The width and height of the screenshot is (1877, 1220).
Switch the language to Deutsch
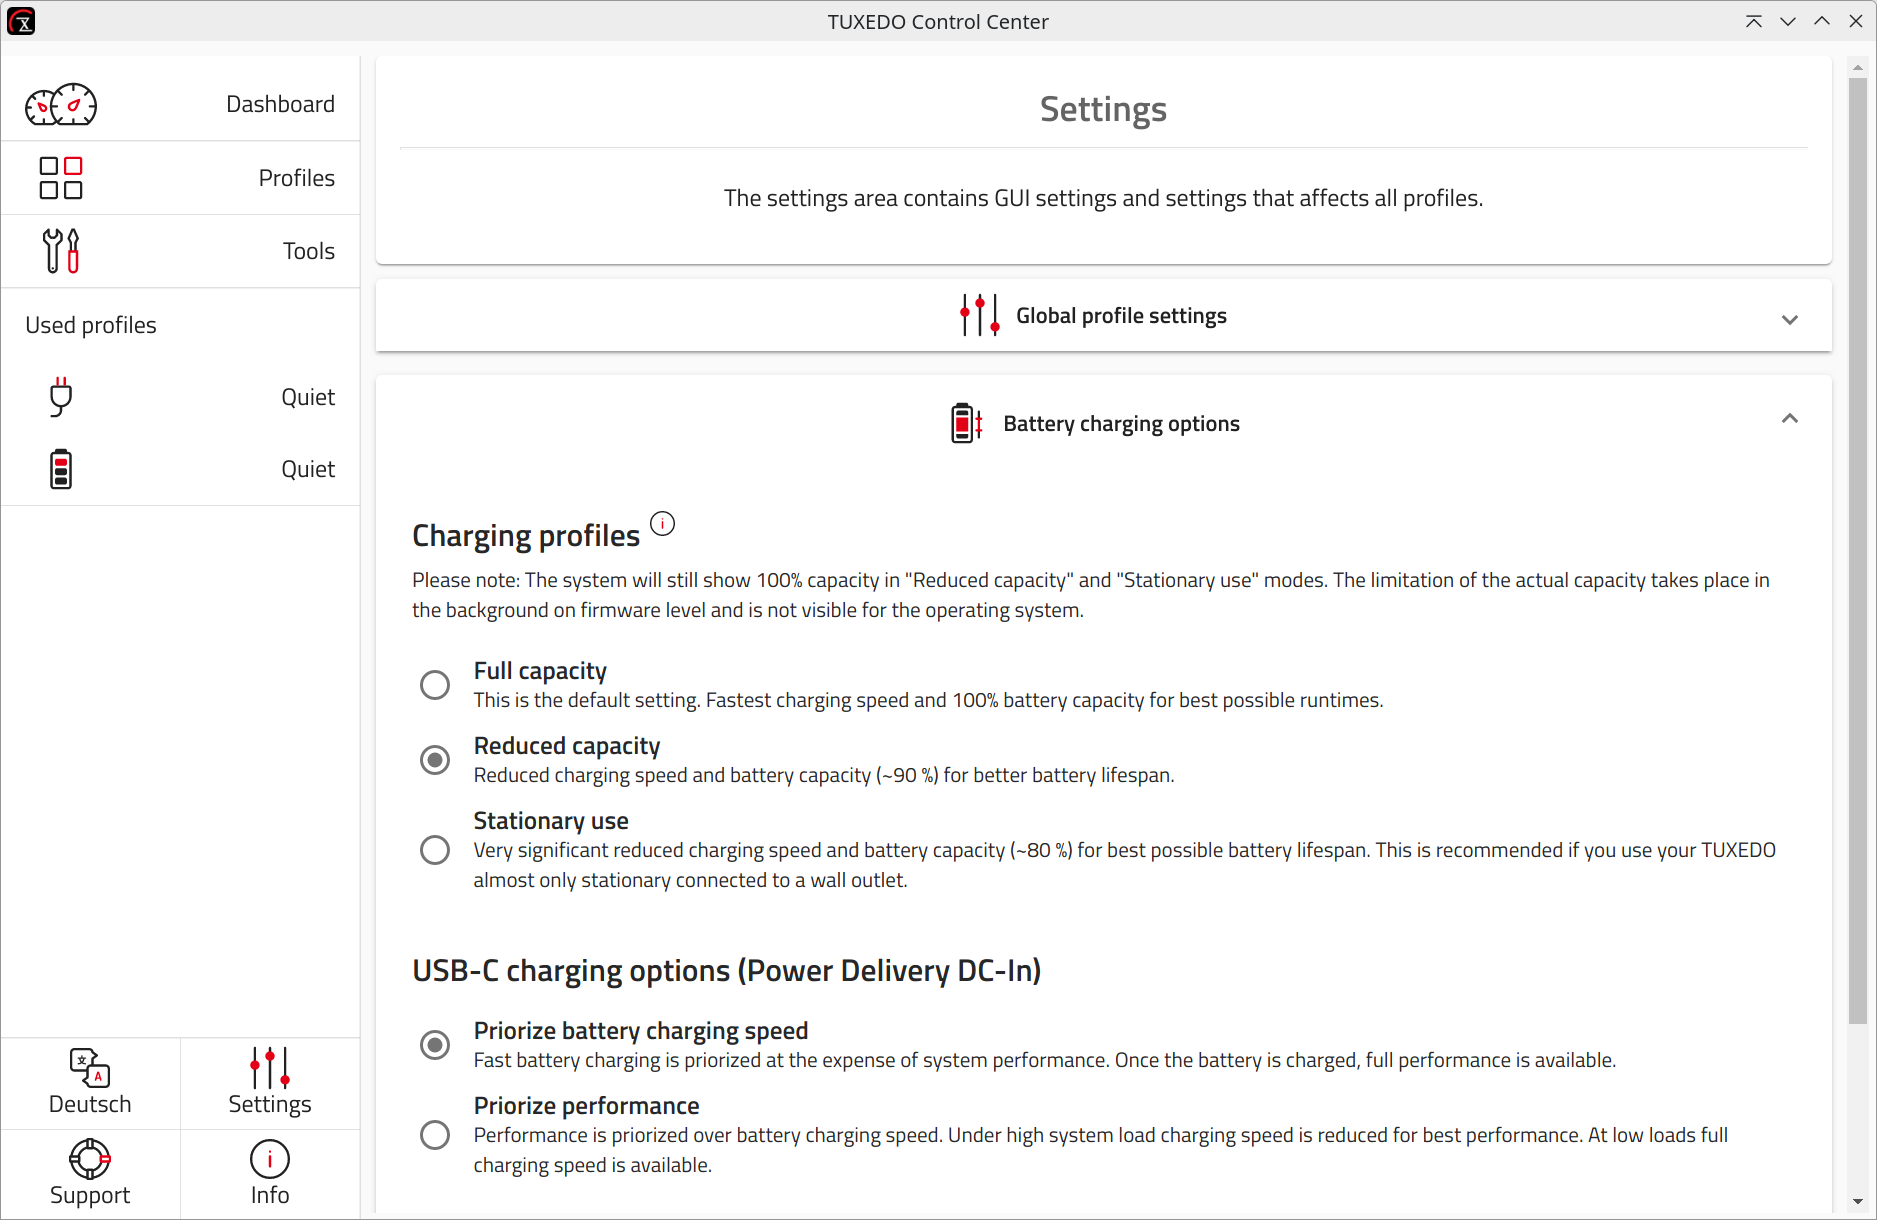click(x=90, y=1083)
